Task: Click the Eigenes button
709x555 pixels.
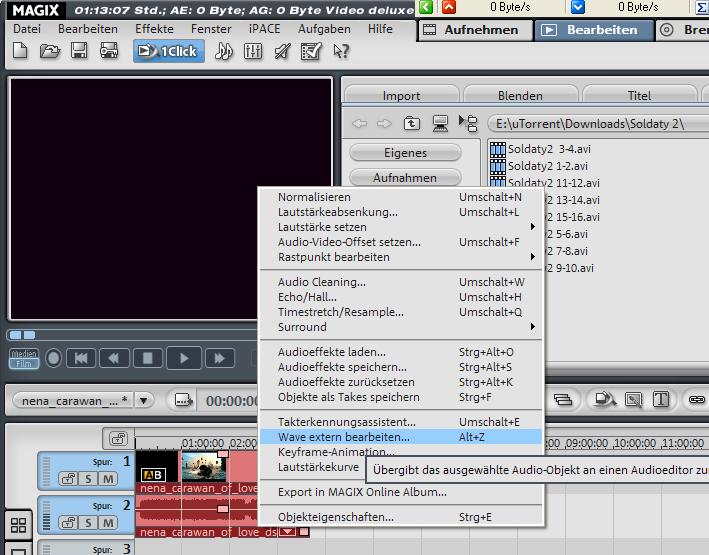Action: click(405, 153)
